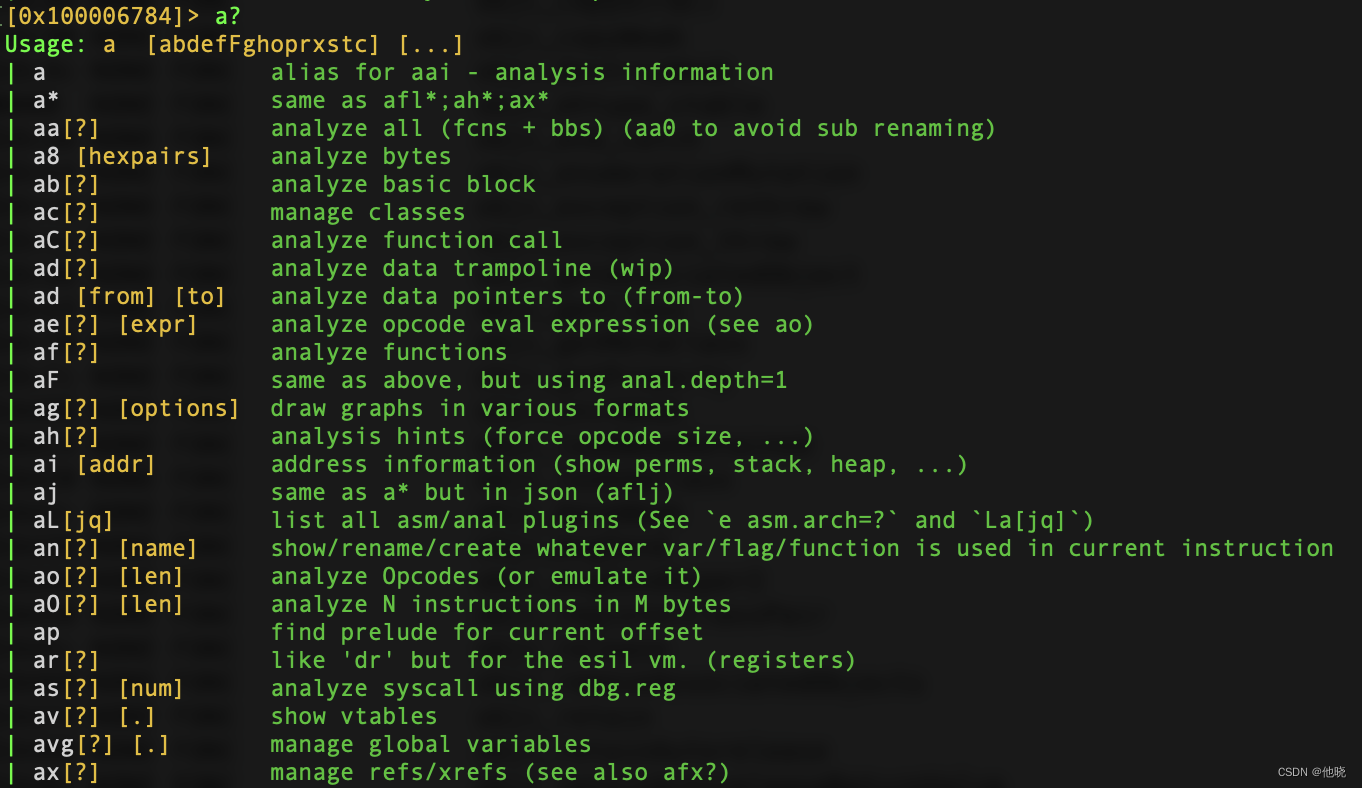This screenshot has width=1362, height=788.
Task: Click the 'af[?]' analyze functions entry
Action: tap(66, 353)
